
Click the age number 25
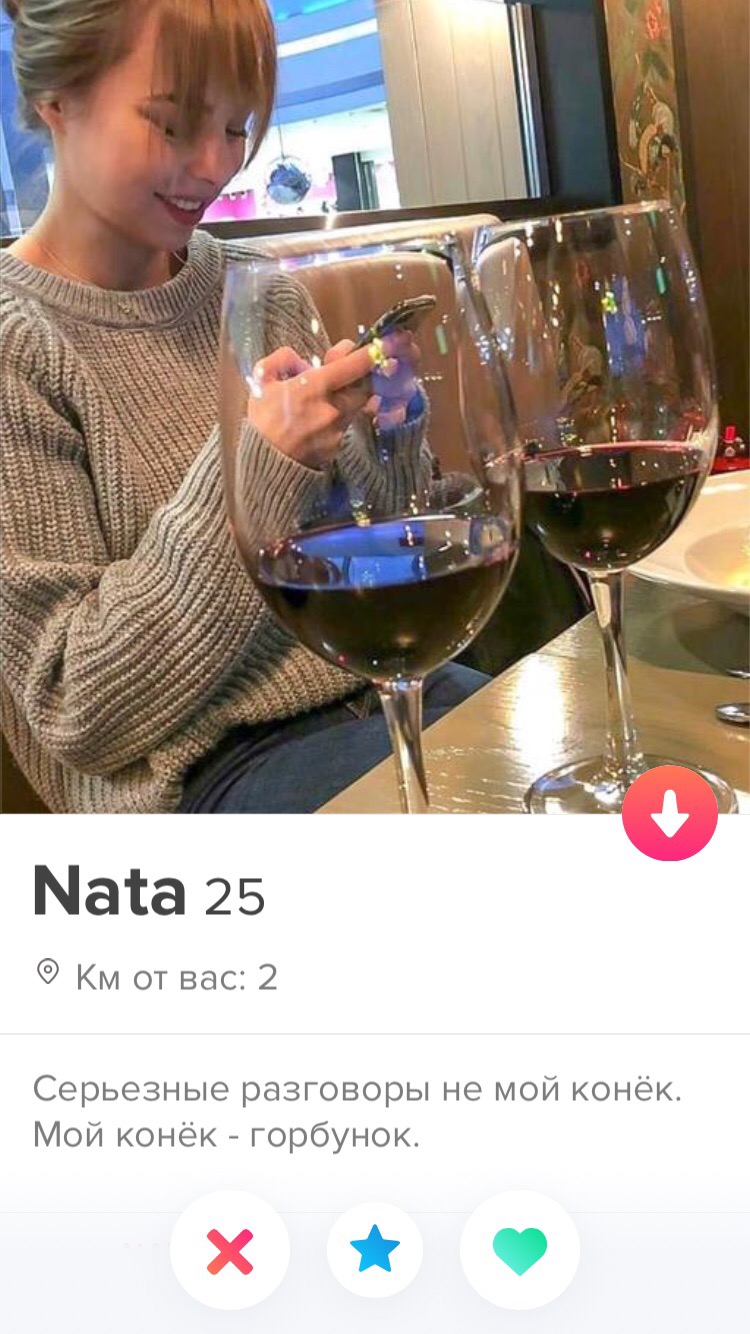[235, 897]
